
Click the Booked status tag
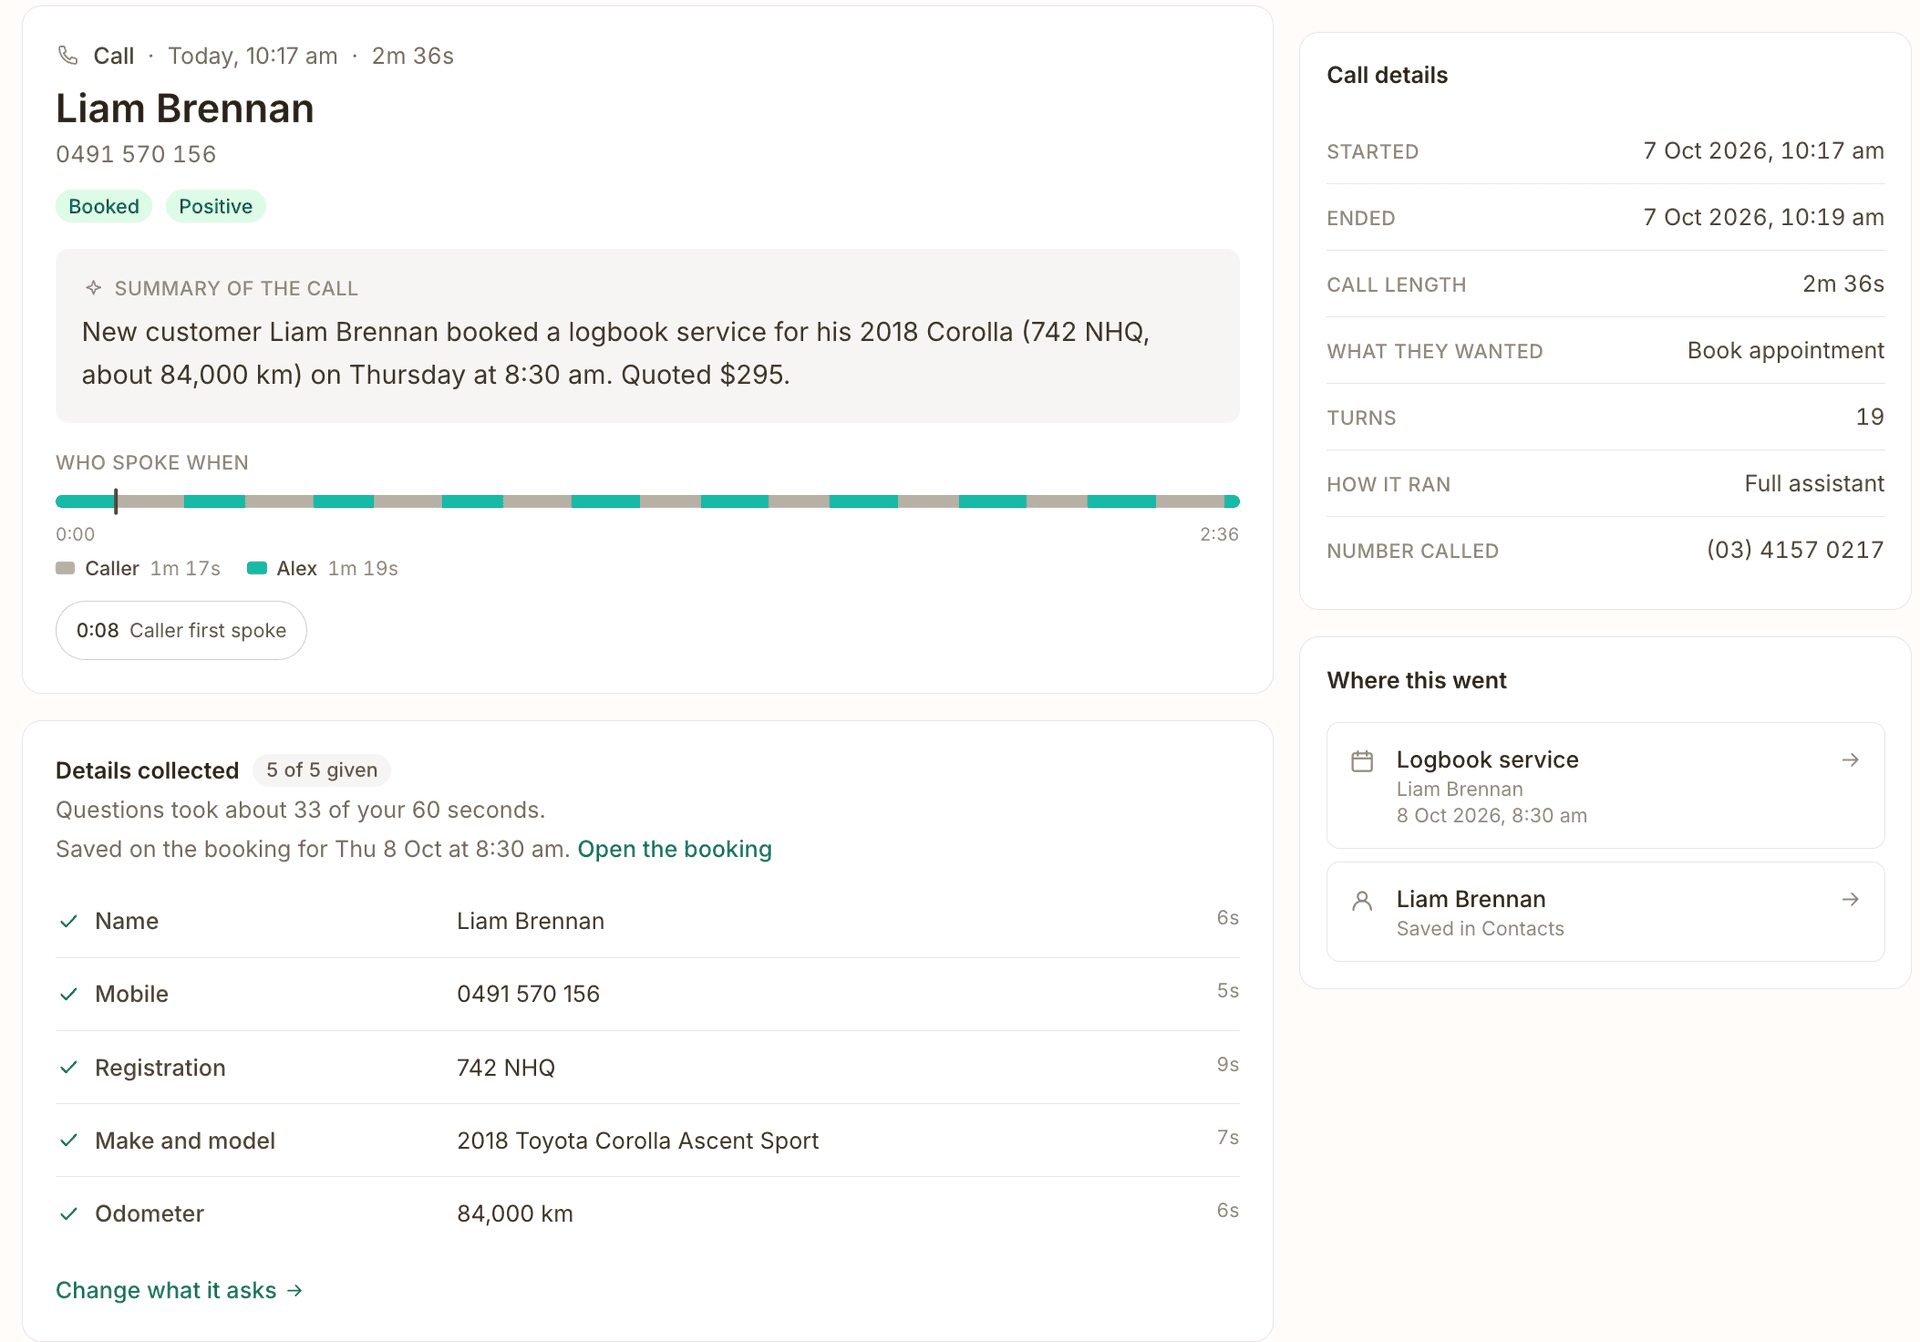(x=104, y=206)
